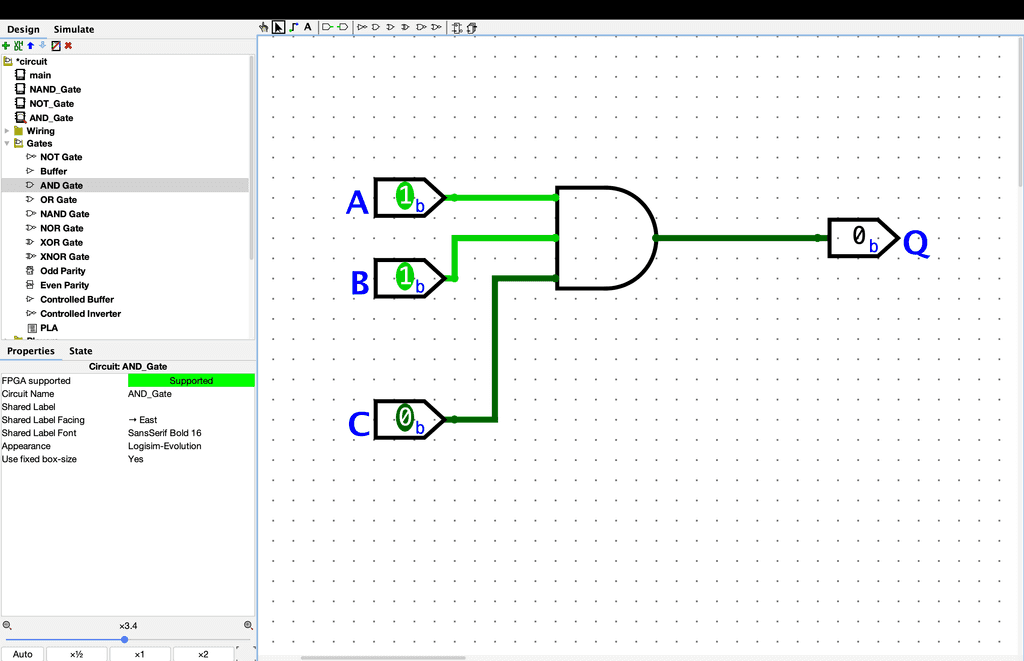Expand the Wiring library folder
Viewport: 1024px width, 661px height.
tap(7, 131)
